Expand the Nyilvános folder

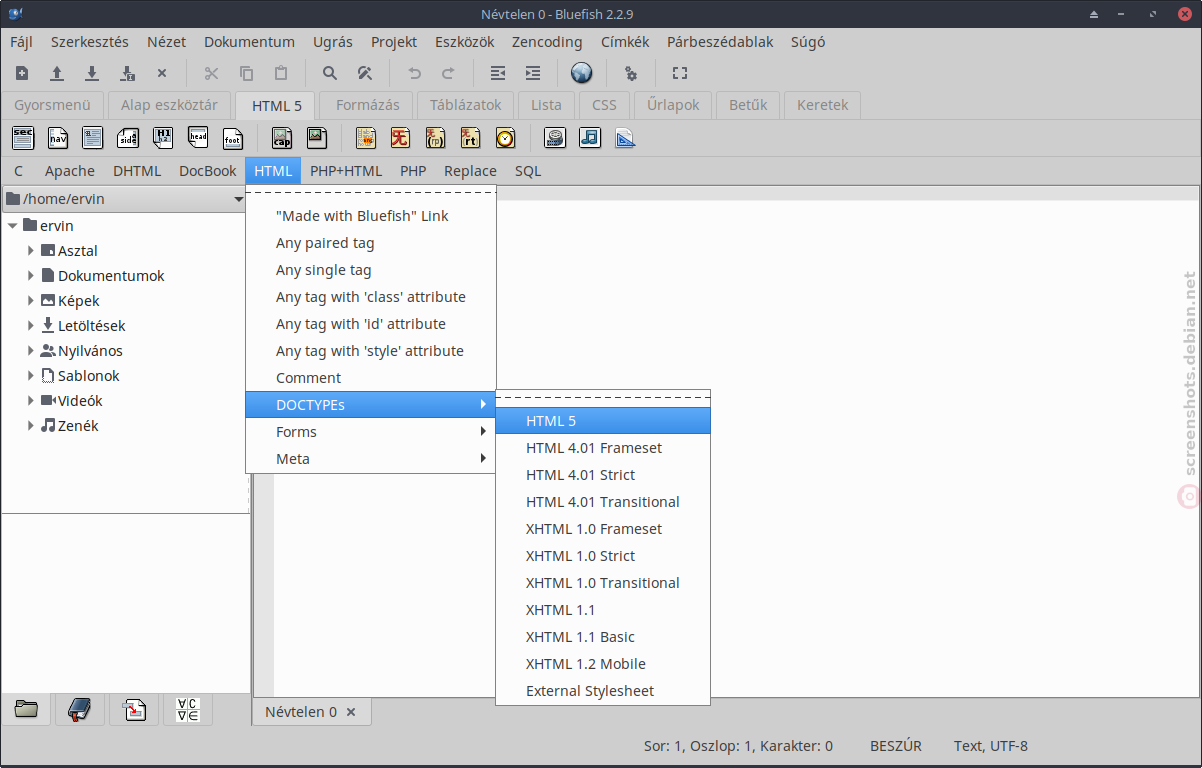click(31, 351)
